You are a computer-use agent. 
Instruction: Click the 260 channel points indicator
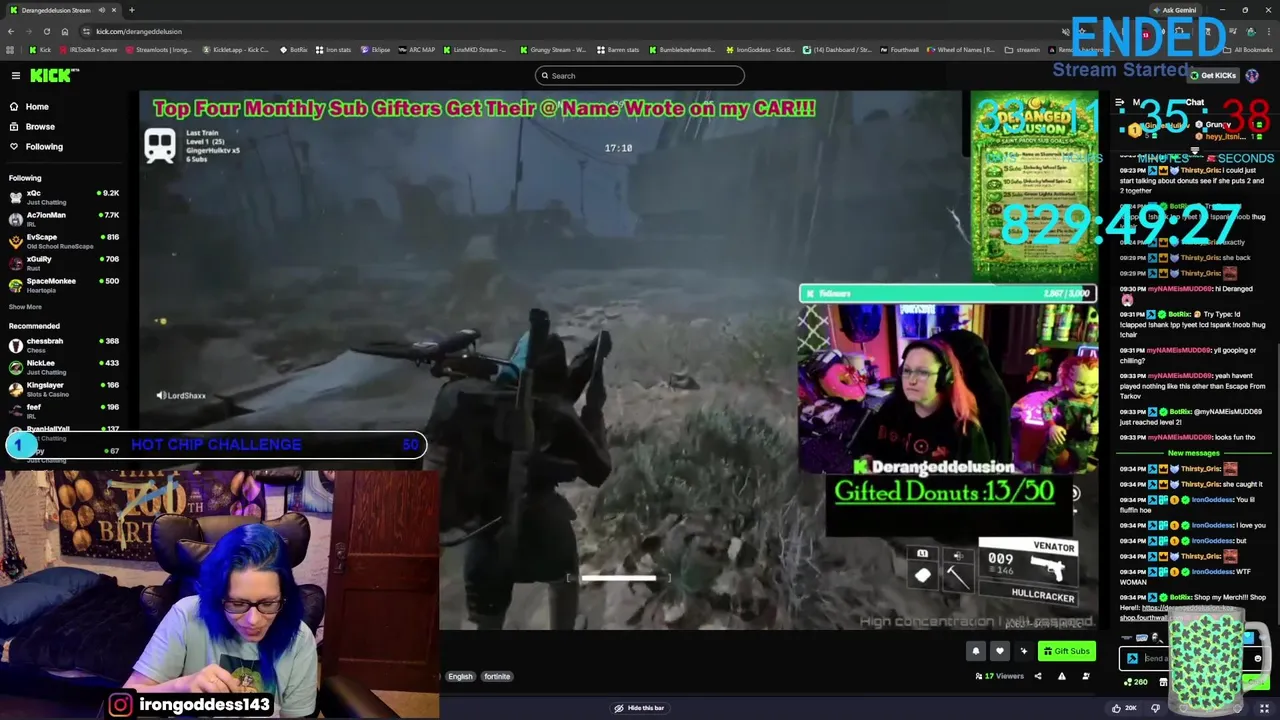click(1135, 682)
